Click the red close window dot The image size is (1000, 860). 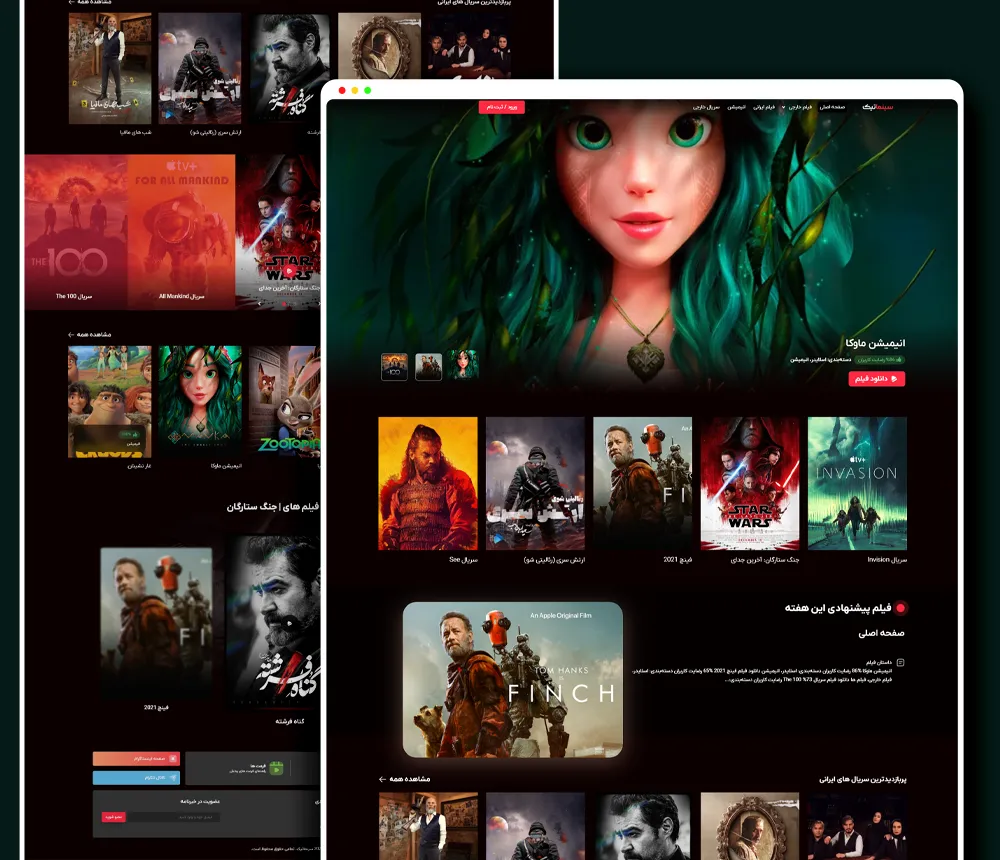[x=342, y=91]
